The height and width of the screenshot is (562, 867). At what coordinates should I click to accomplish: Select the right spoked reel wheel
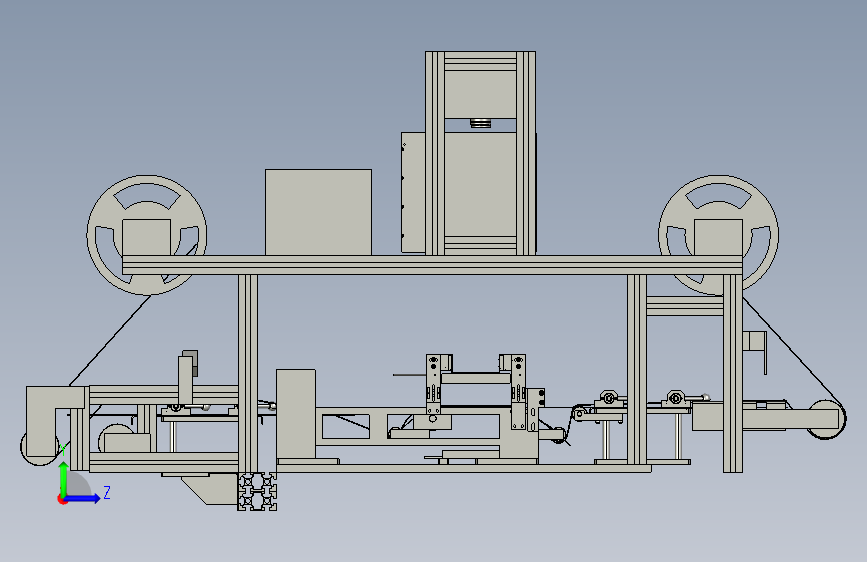718,235
